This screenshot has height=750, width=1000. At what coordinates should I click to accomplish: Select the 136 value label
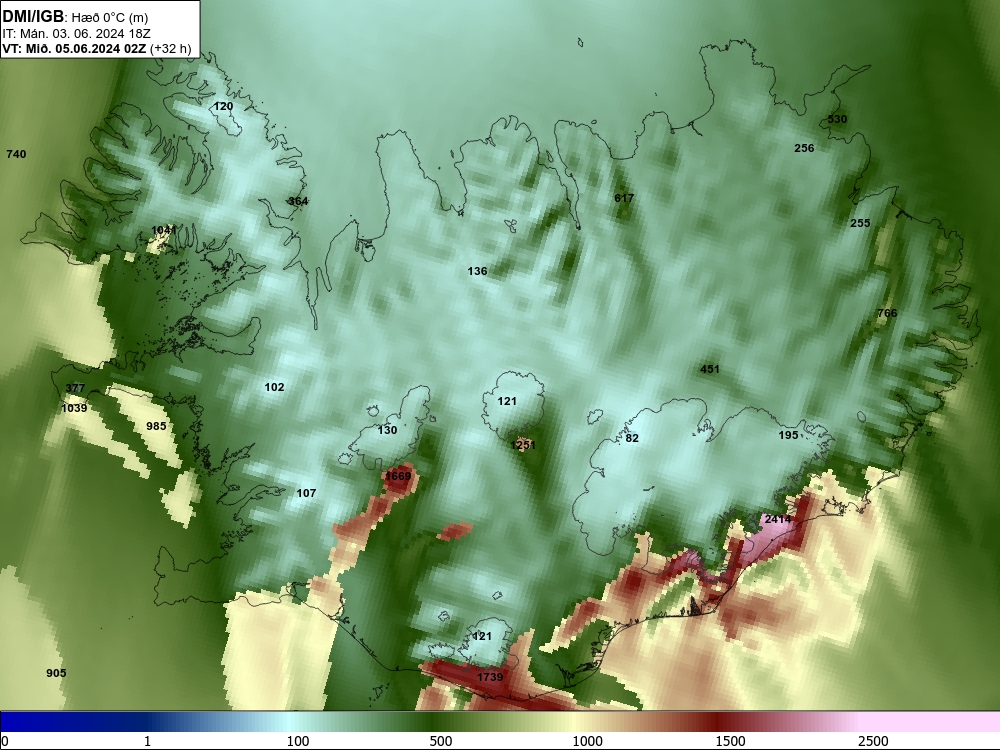(x=477, y=271)
